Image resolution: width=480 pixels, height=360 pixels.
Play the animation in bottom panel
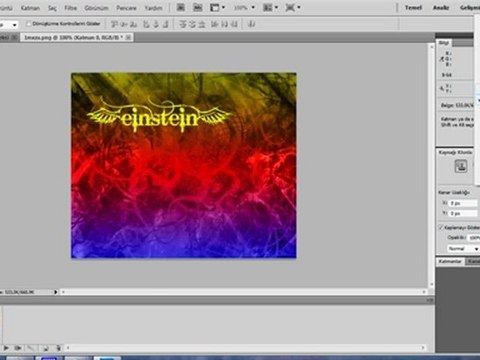pyautogui.click(x=6, y=348)
